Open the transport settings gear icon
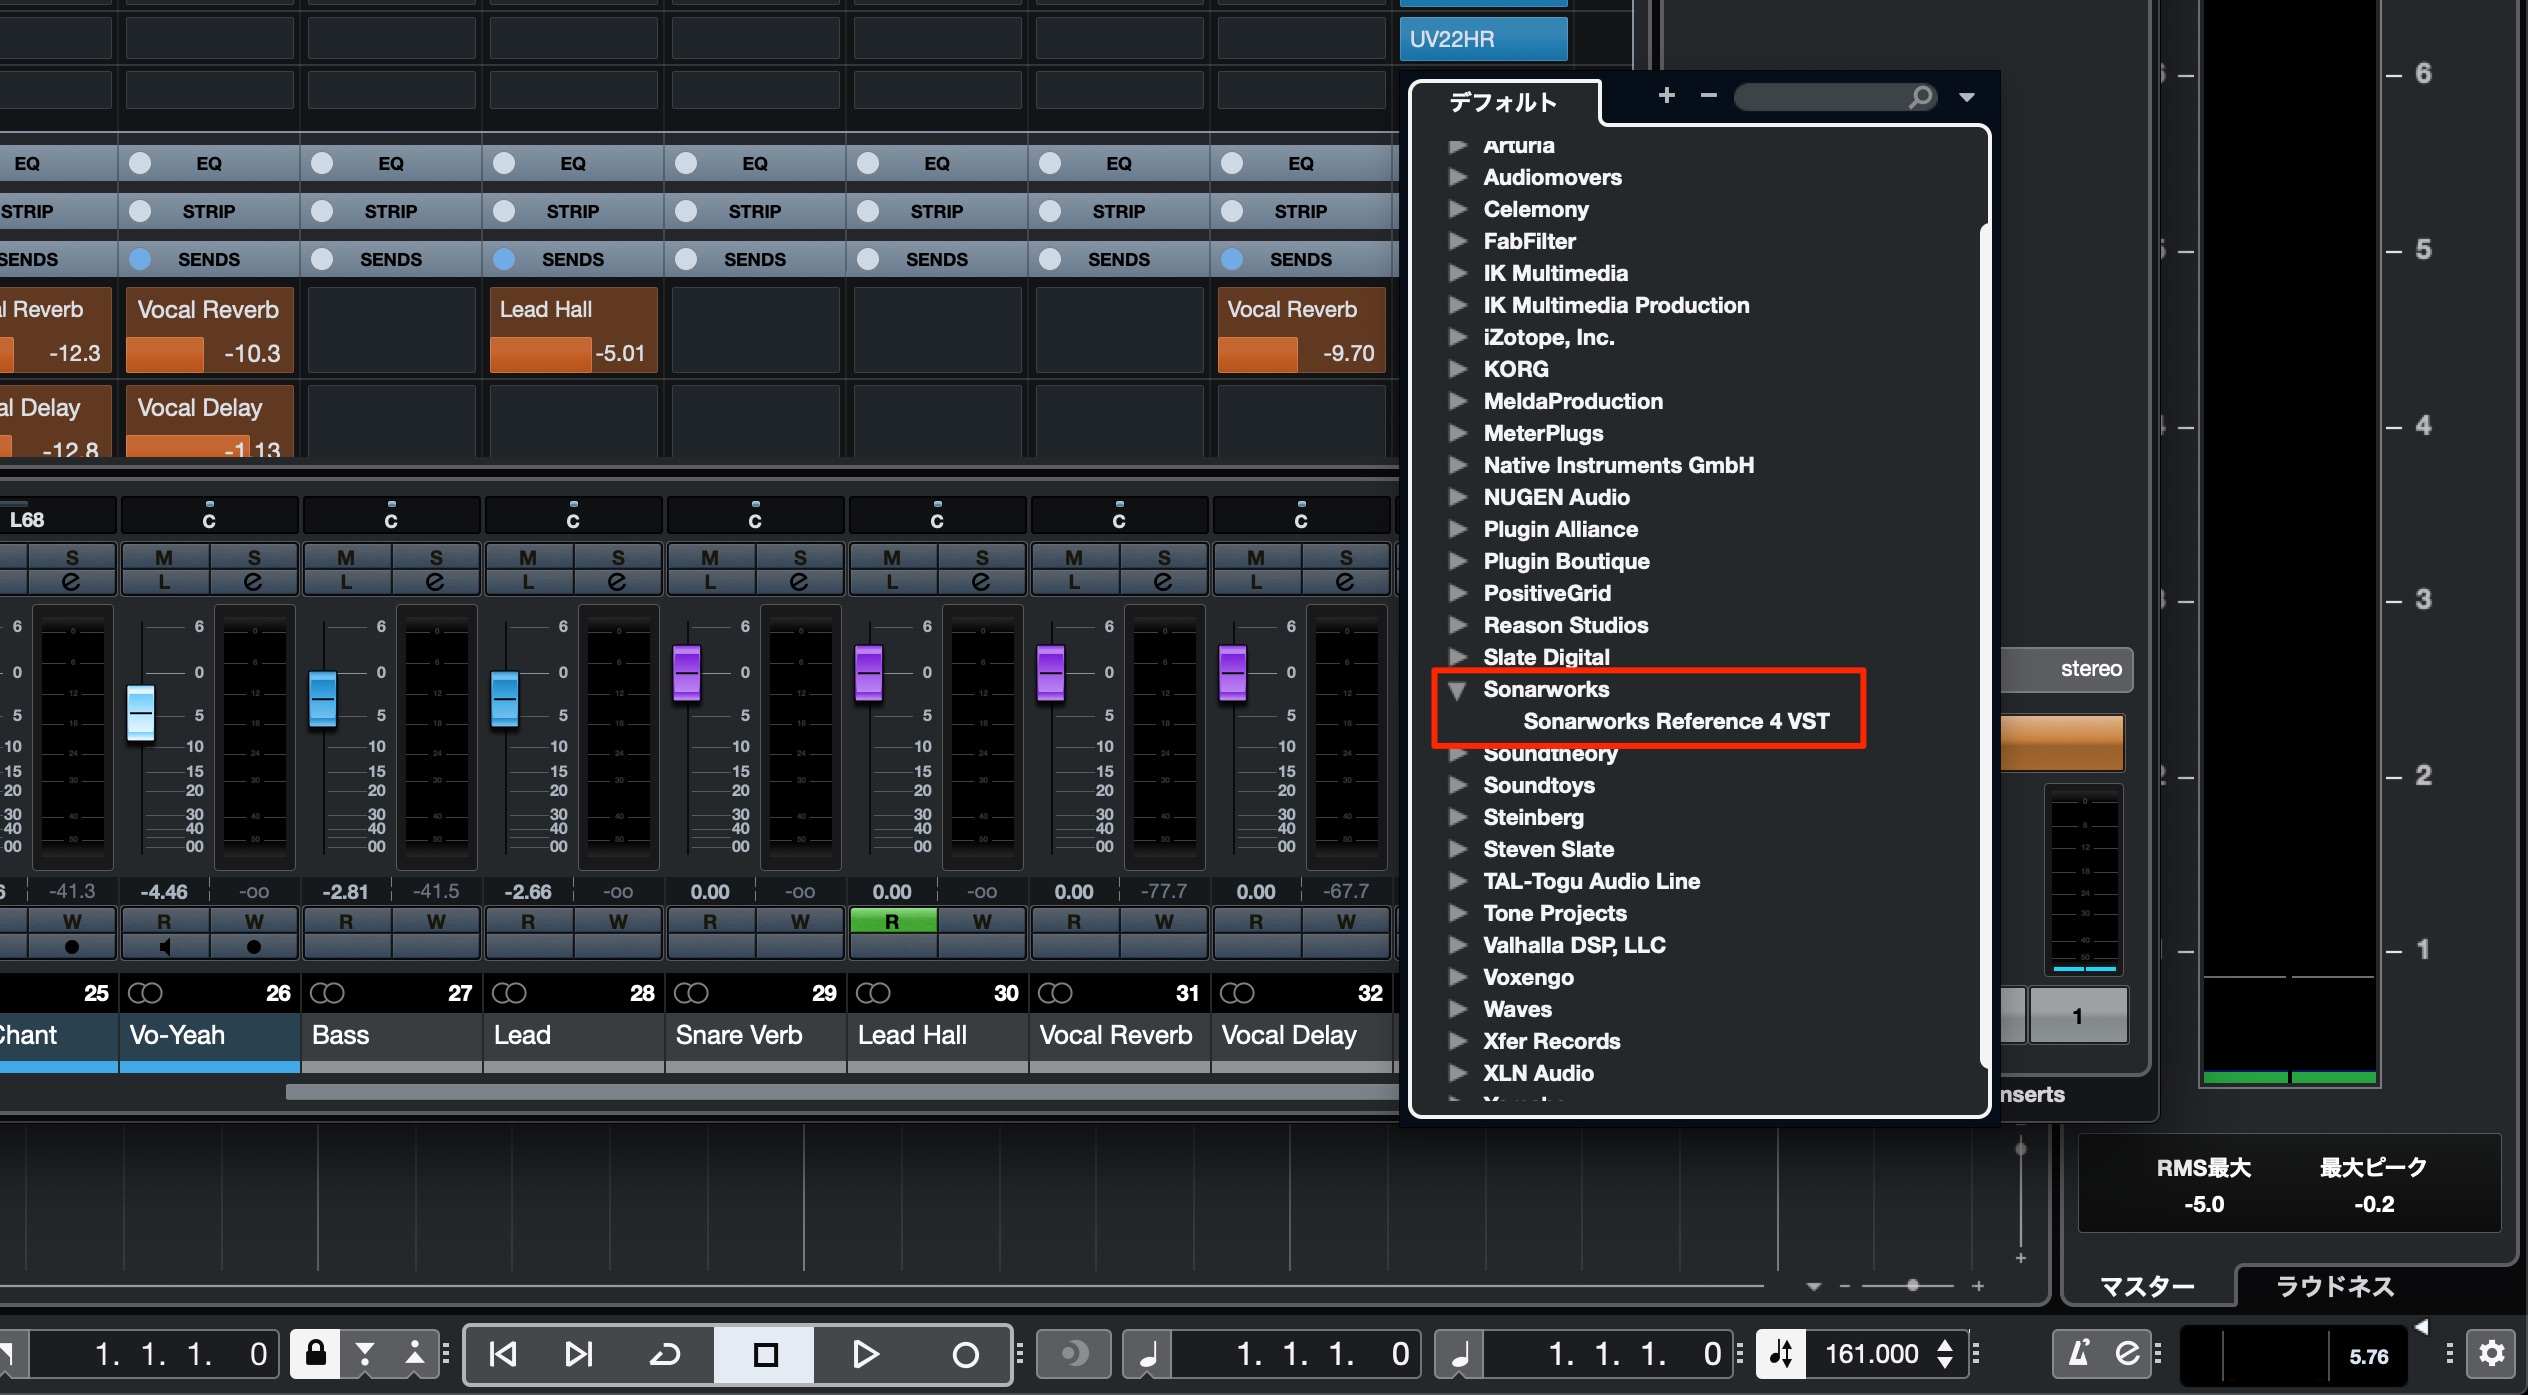 (x=2491, y=1354)
